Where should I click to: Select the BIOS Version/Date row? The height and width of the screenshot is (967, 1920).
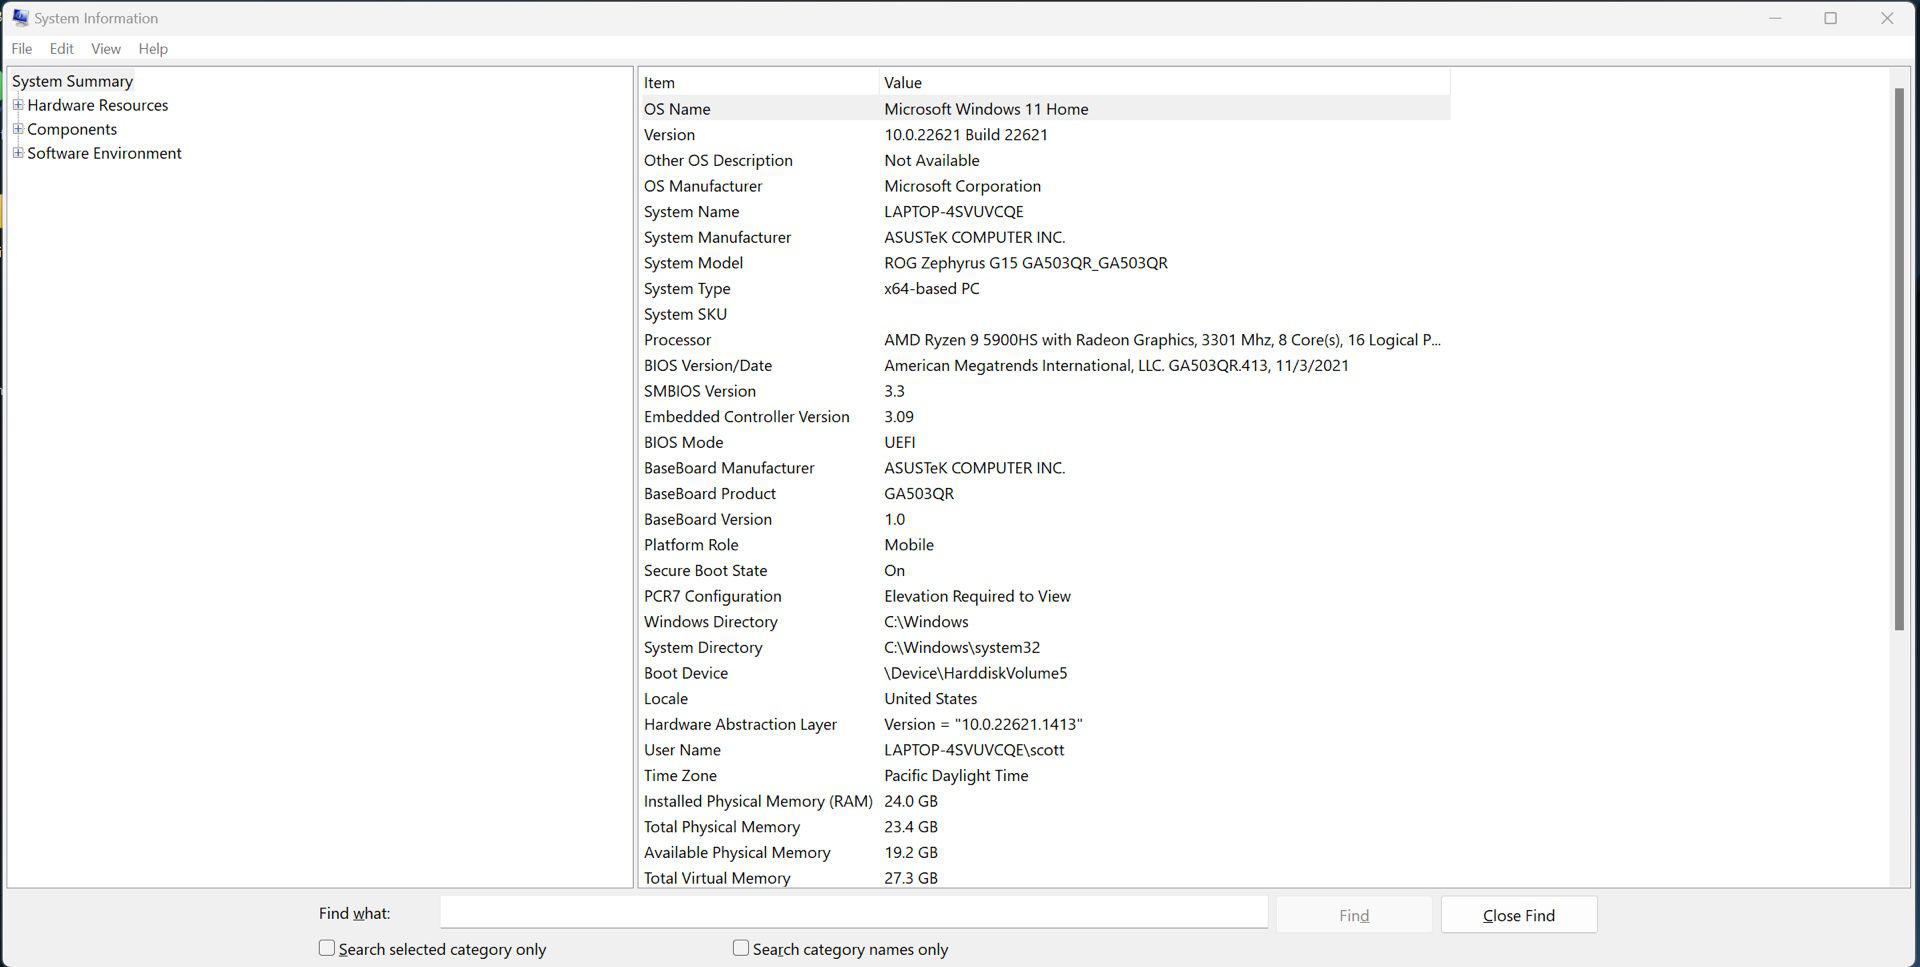pos(1044,365)
